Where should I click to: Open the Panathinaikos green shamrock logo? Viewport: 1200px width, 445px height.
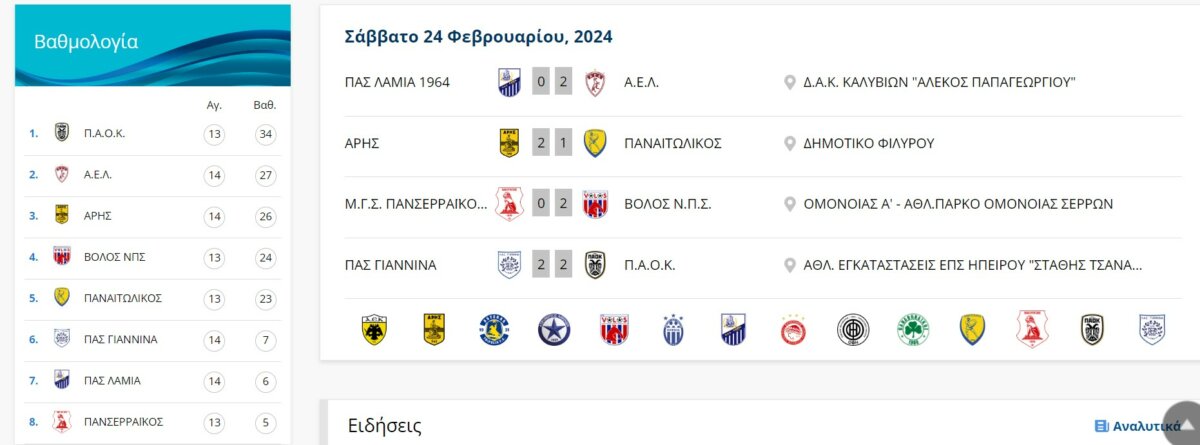tap(913, 330)
